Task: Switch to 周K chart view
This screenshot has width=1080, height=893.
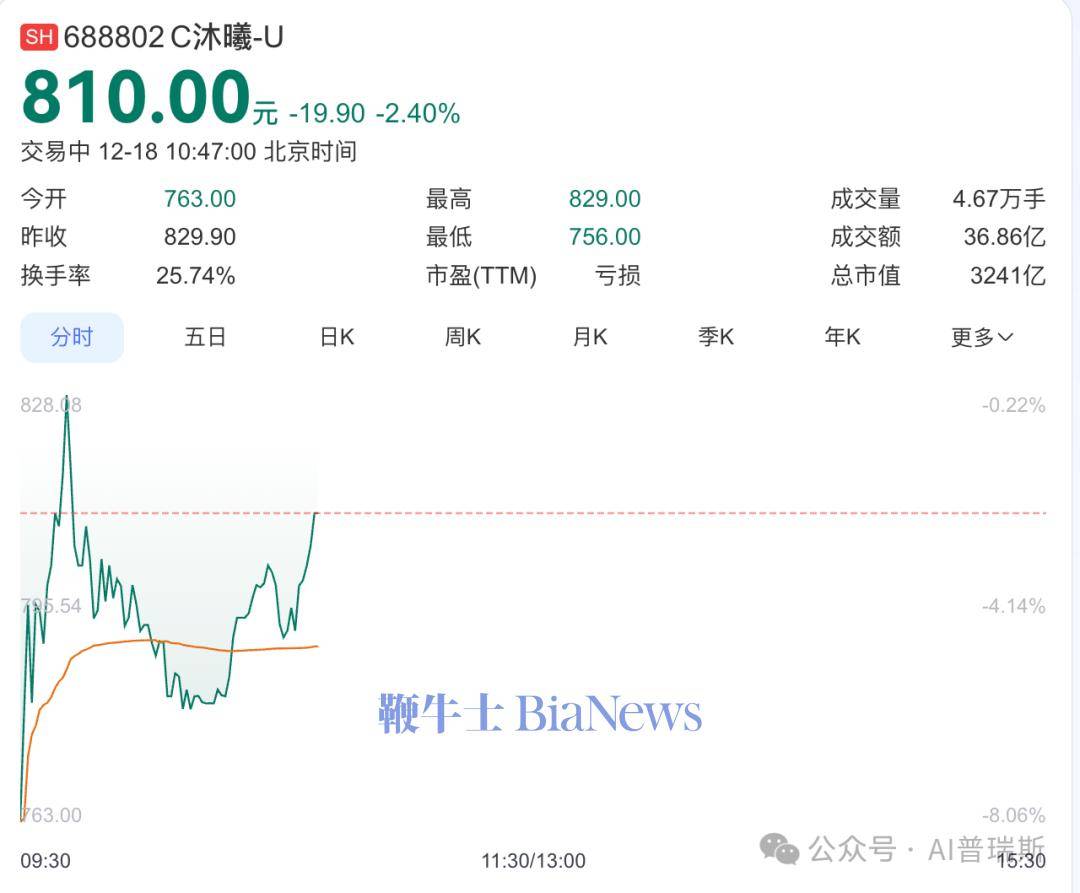Action: click(463, 337)
